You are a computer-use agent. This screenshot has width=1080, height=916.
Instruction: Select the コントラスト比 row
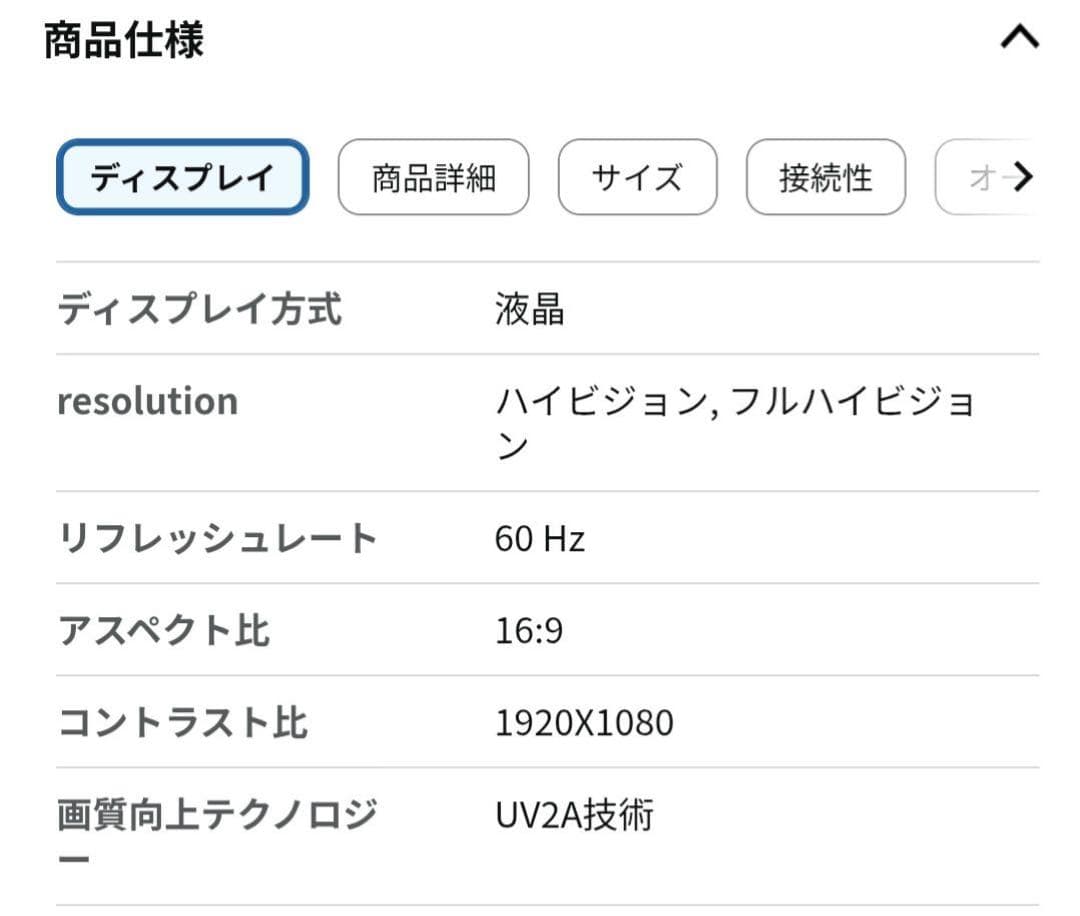[180, 721]
